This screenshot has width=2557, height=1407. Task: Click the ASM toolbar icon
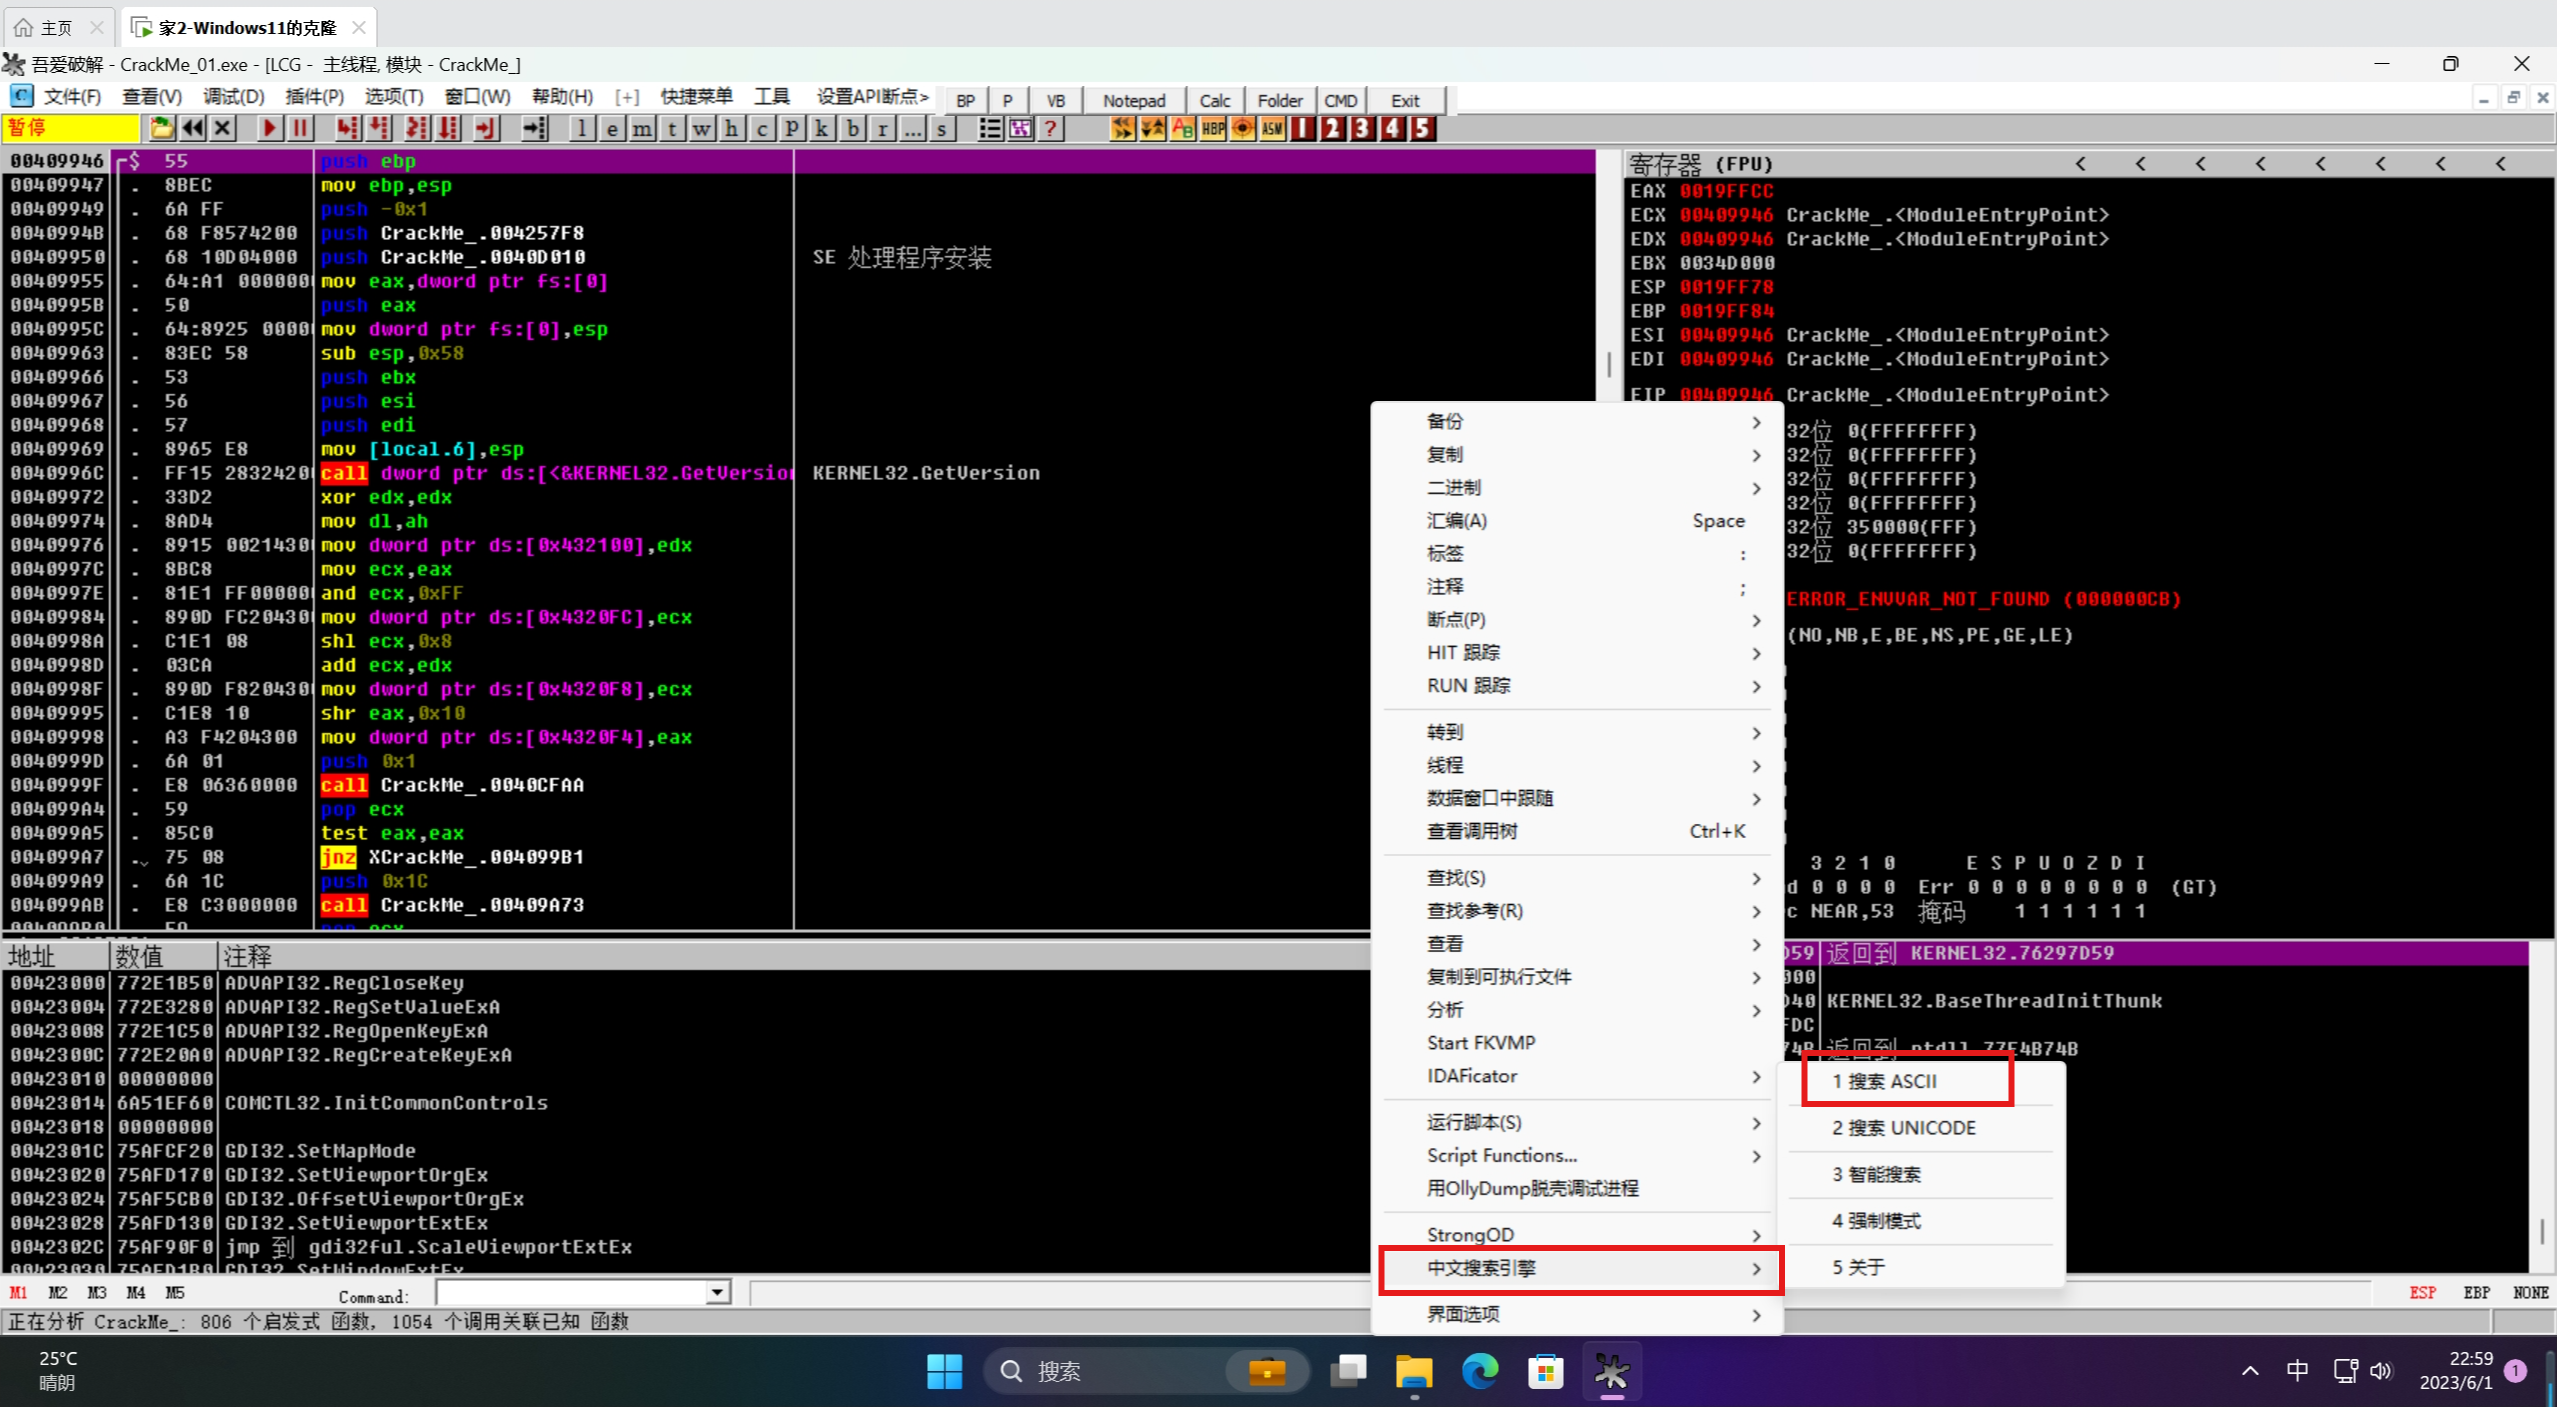(x=1272, y=129)
